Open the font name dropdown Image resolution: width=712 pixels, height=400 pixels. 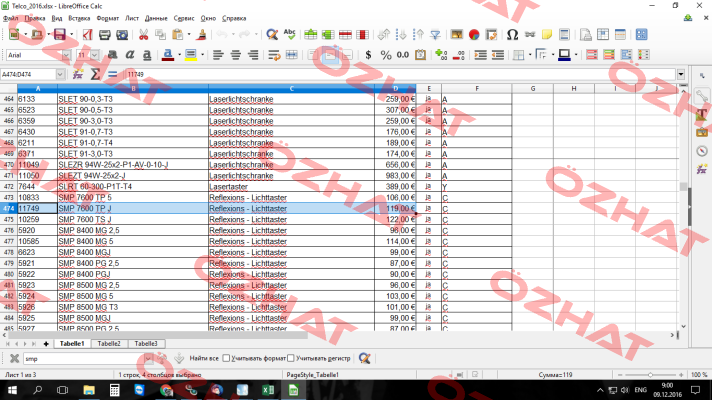pyautogui.click(x=66, y=55)
